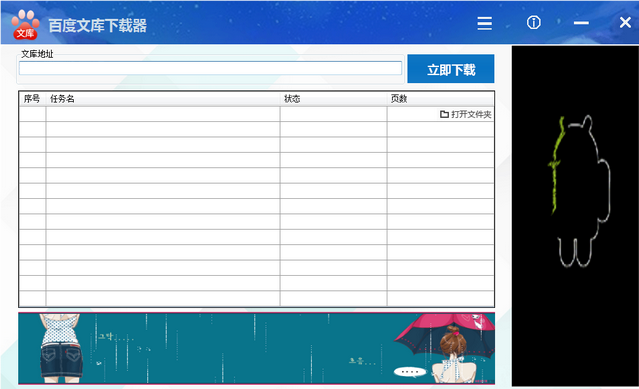The image size is (639, 389).
Task: Click the 百度文库下载器 title text
Action: pyautogui.click(x=97, y=25)
